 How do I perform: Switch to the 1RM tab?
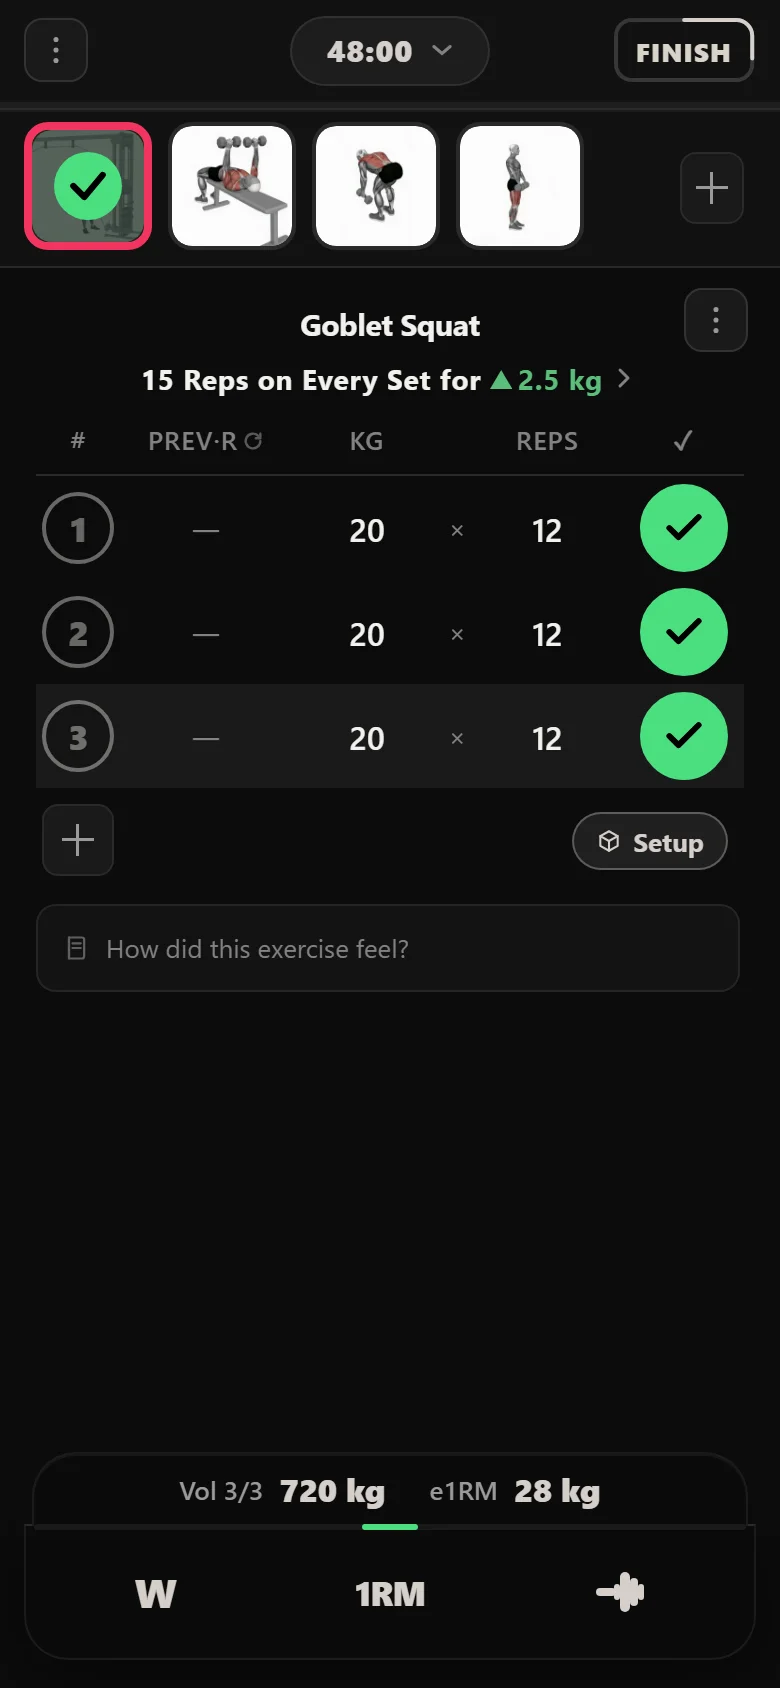(390, 1593)
